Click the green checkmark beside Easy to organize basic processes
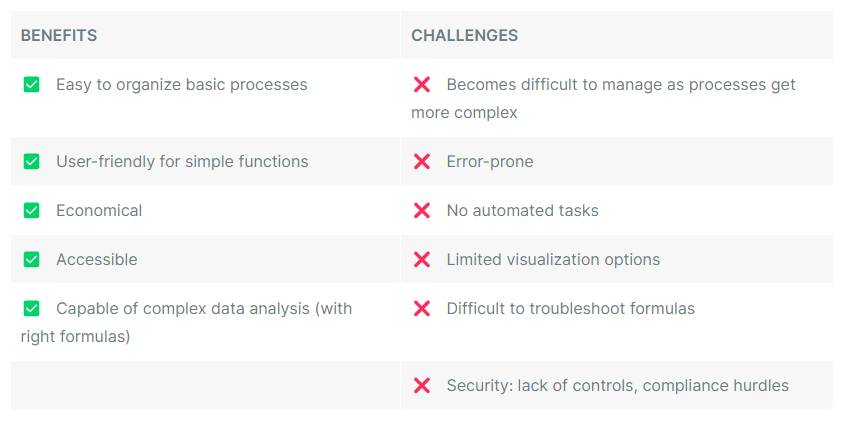842x423 pixels. [x=32, y=84]
